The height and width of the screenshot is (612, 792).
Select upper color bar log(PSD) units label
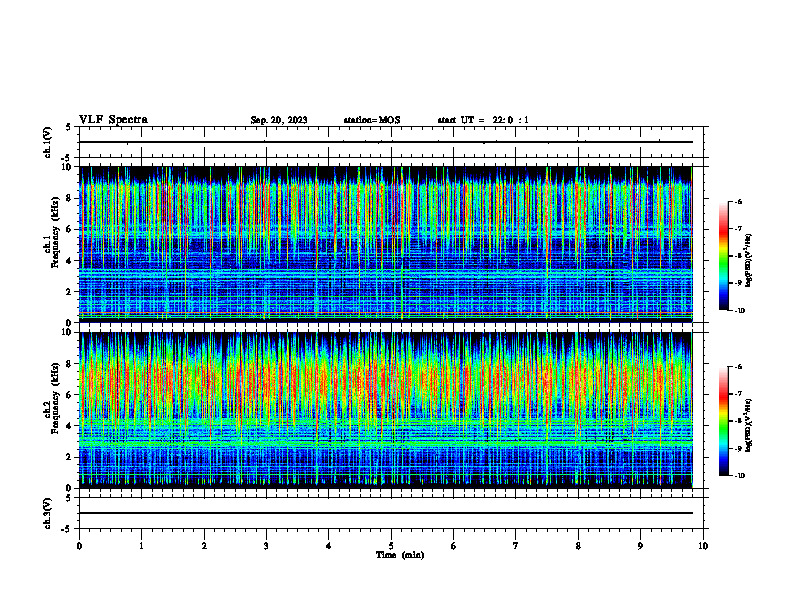click(749, 261)
